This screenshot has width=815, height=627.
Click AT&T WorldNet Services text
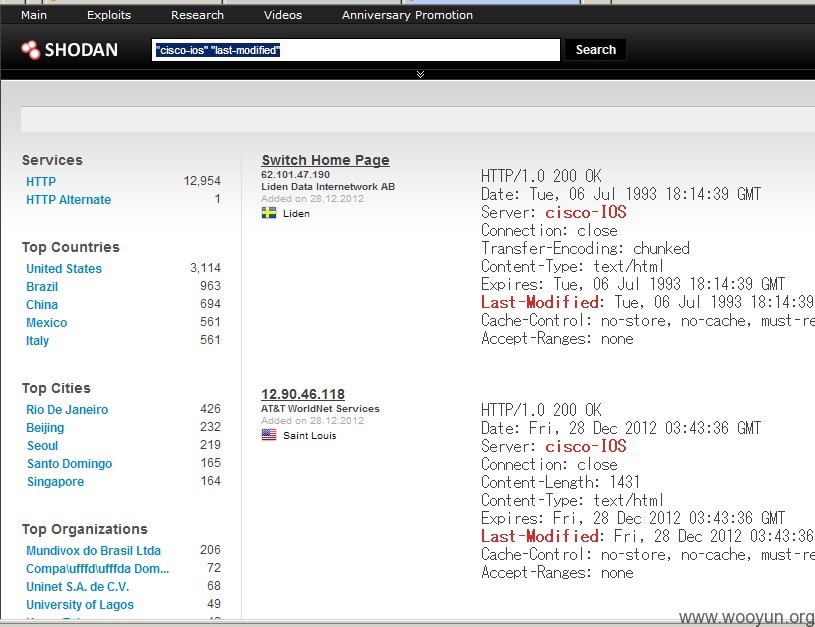point(320,409)
